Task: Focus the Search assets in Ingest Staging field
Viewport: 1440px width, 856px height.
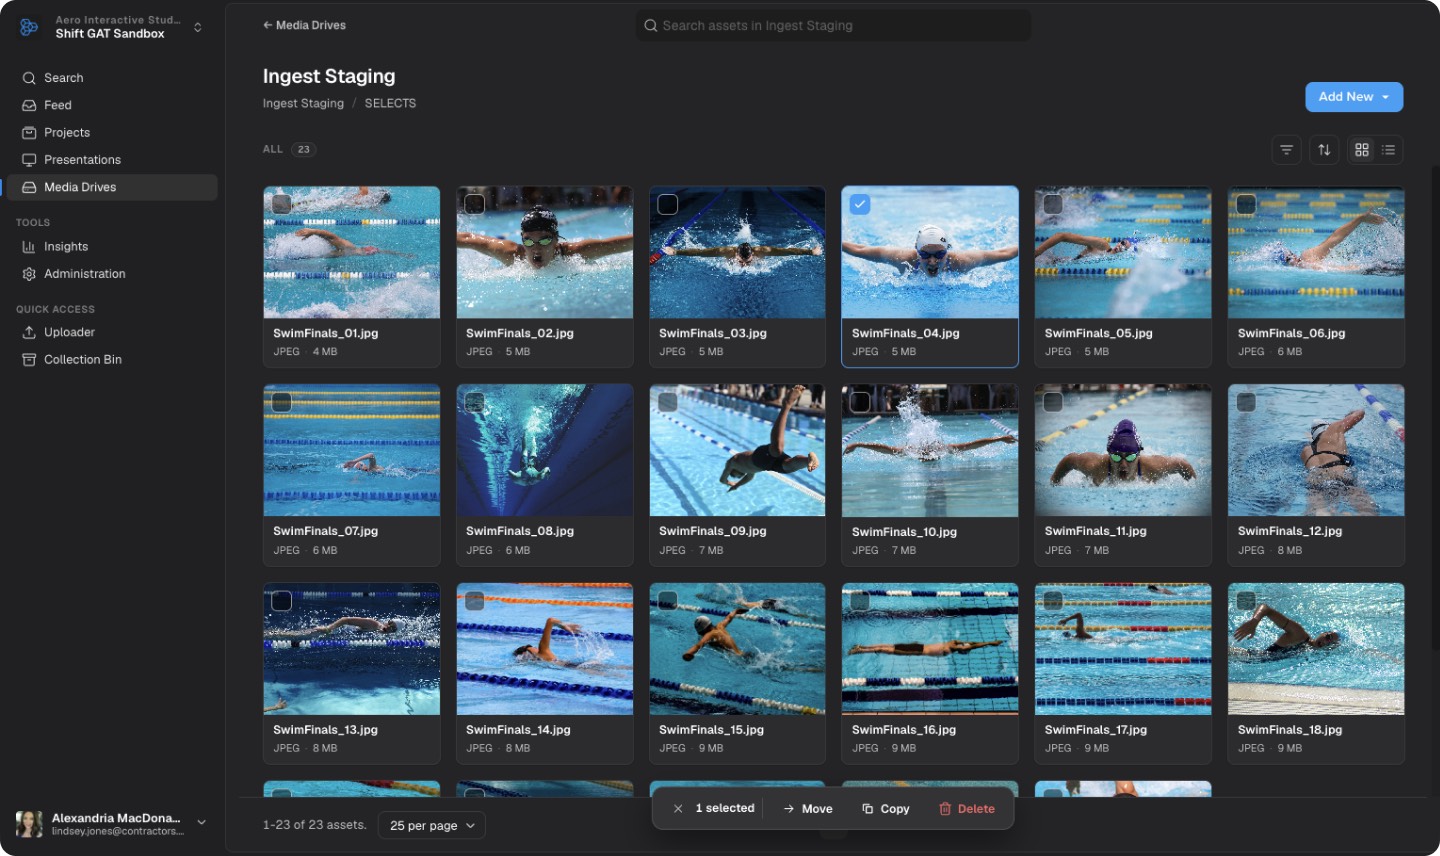Action: [833, 25]
